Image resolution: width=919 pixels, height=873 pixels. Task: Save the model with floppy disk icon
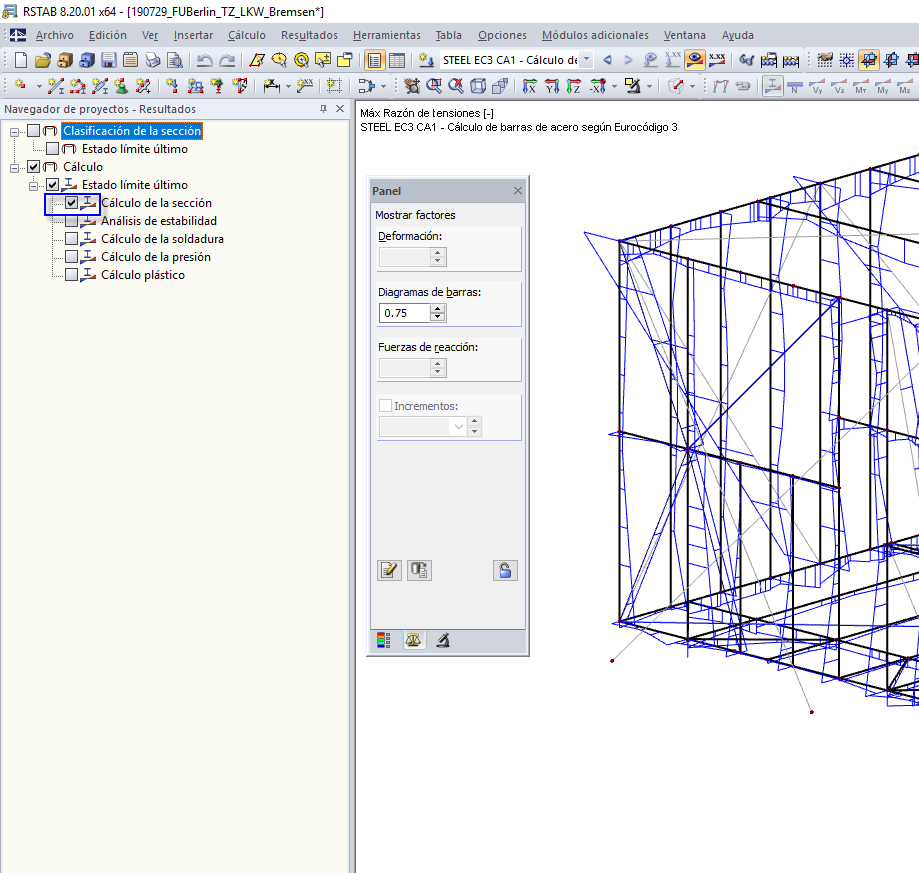(108, 60)
